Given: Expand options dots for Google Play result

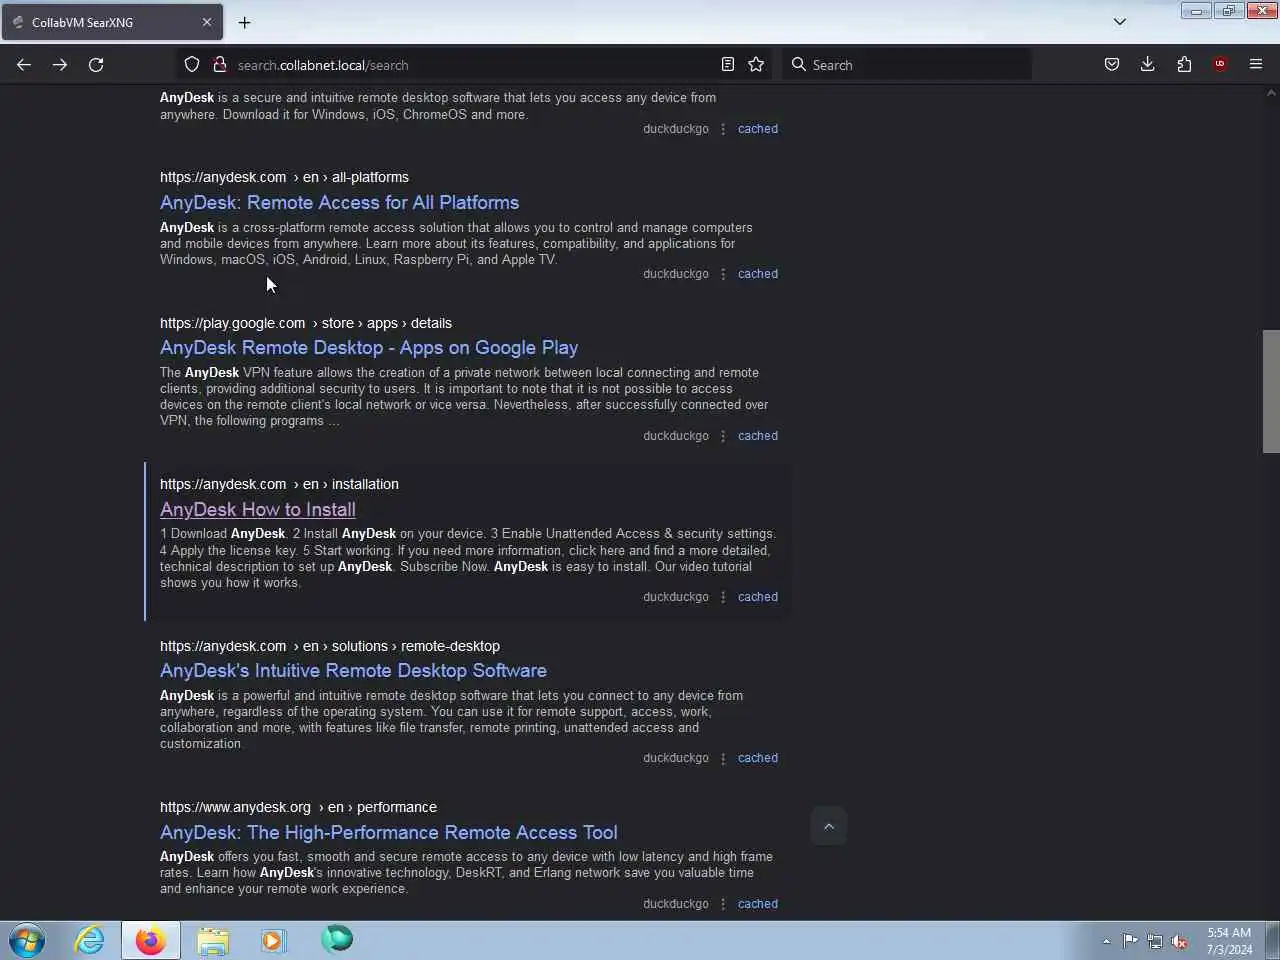Looking at the screenshot, I should (x=723, y=436).
